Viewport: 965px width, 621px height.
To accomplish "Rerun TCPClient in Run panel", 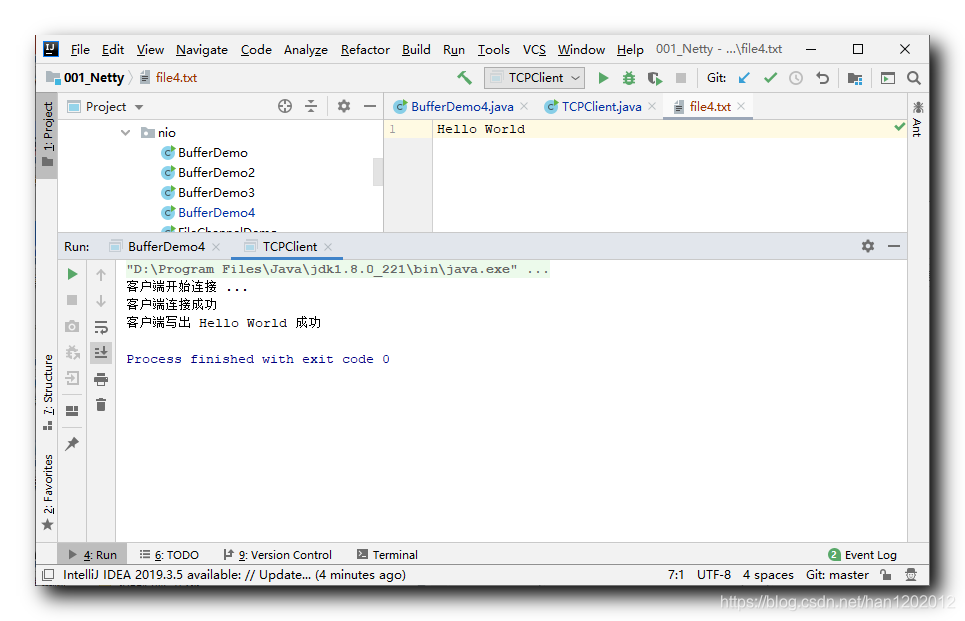I will point(72,274).
